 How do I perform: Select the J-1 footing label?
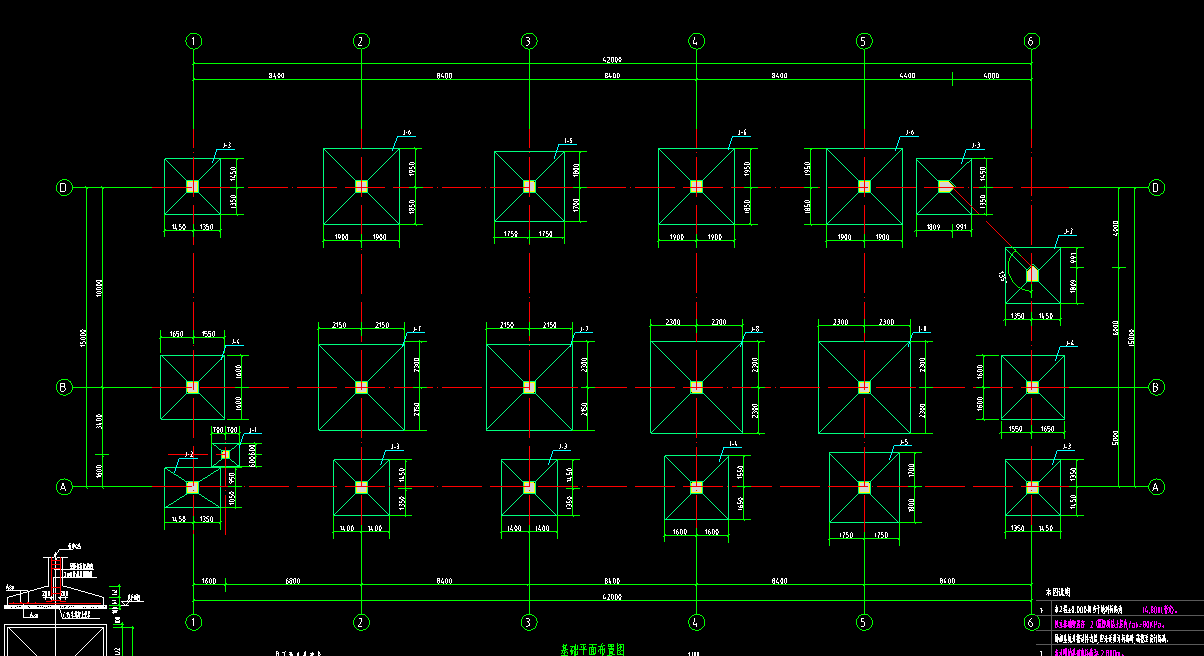click(x=253, y=430)
